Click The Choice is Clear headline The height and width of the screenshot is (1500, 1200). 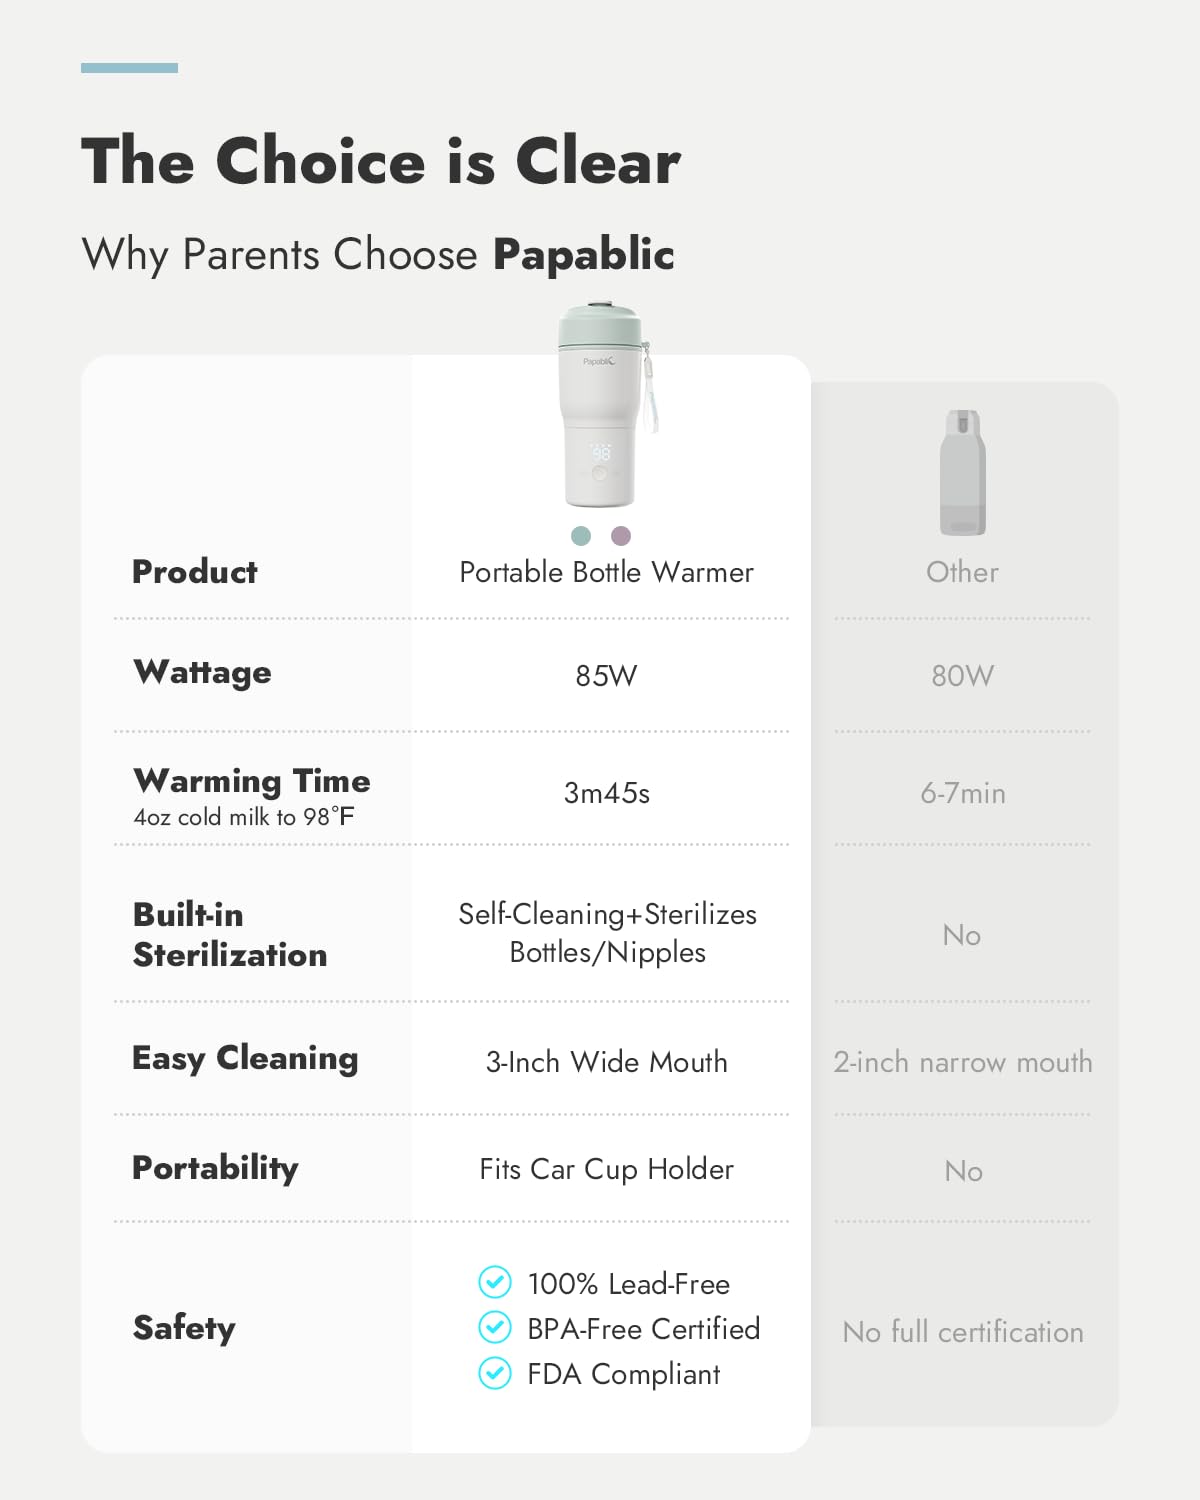(x=381, y=161)
